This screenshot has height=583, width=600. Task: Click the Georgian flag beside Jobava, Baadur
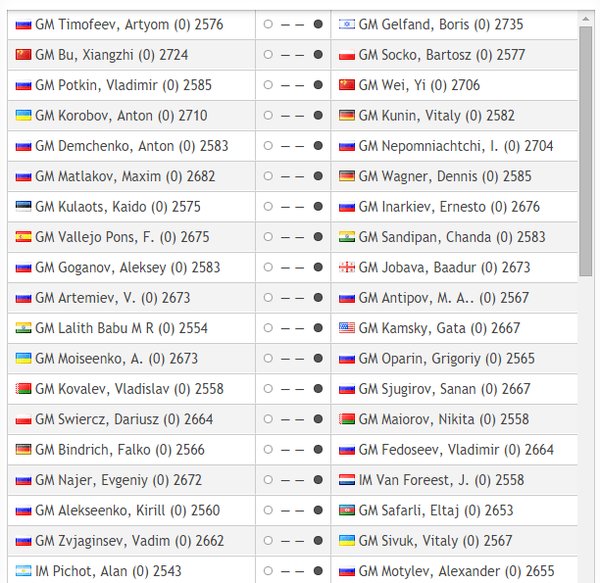(347, 267)
